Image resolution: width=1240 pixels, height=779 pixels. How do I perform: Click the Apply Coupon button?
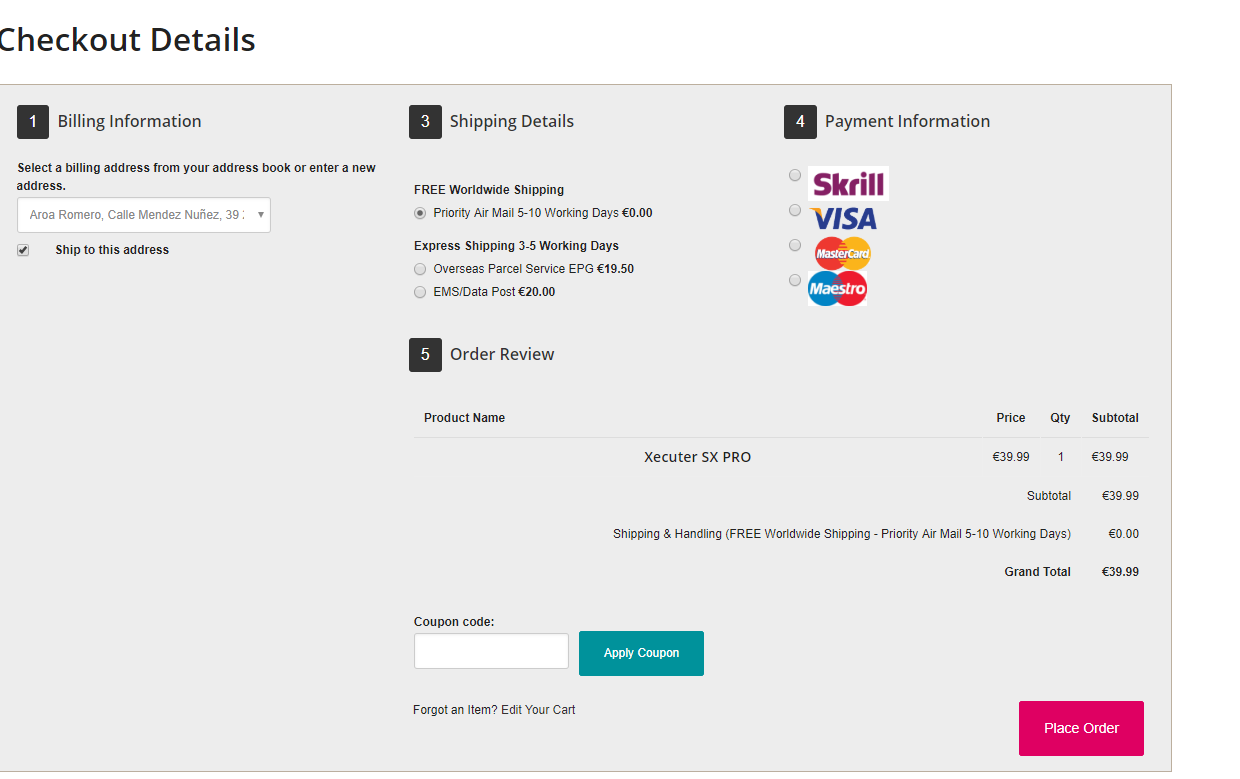pyautogui.click(x=641, y=653)
